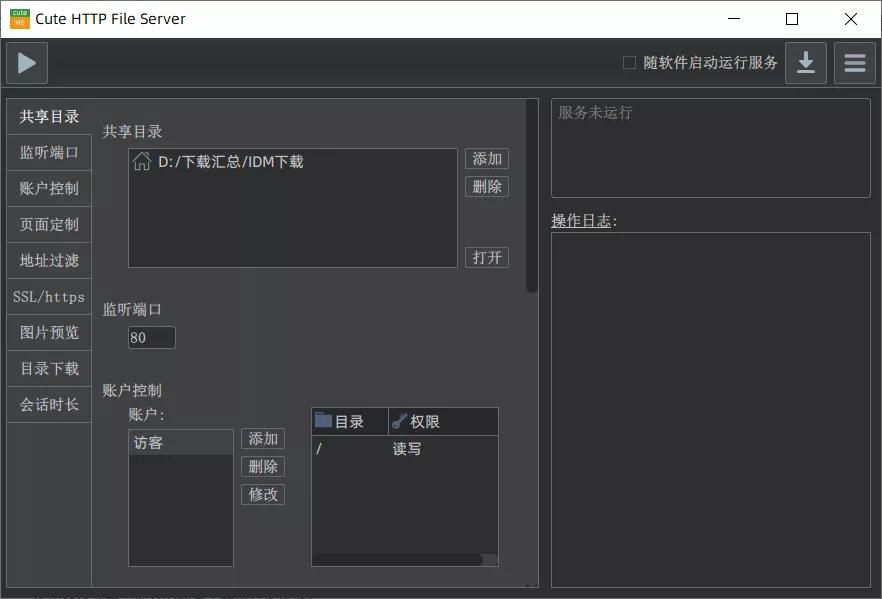Open the hamburger menu icon
This screenshot has height=599, width=882.
coord(854,62)
